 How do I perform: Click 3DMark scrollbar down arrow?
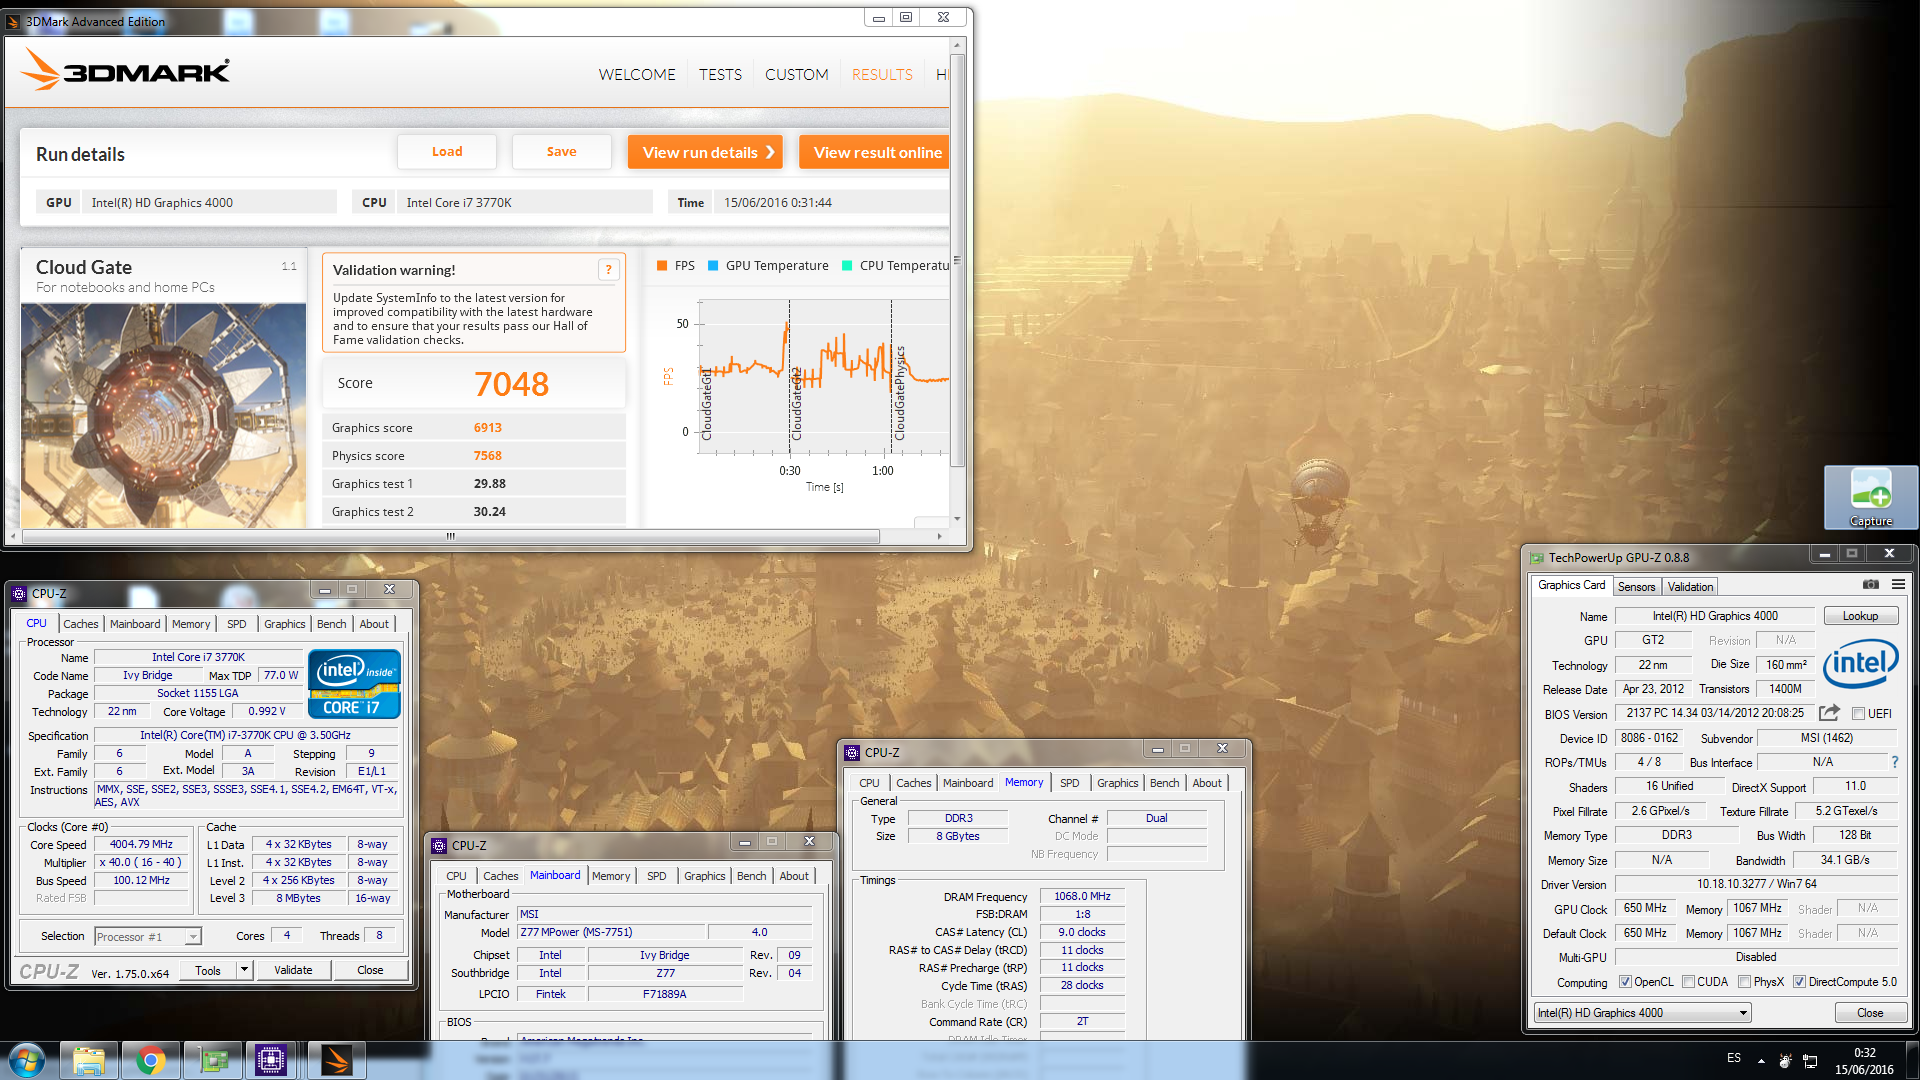(957, 518)
